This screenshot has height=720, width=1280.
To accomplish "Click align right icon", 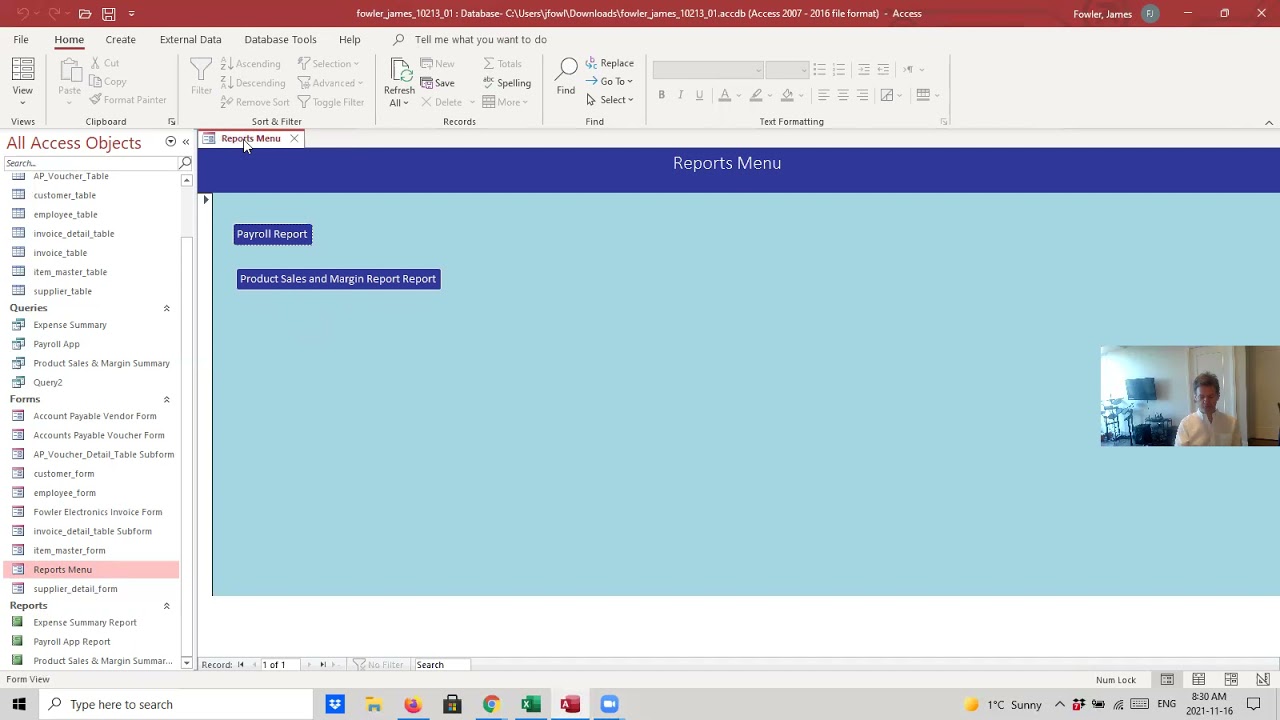I will [863, 95].
